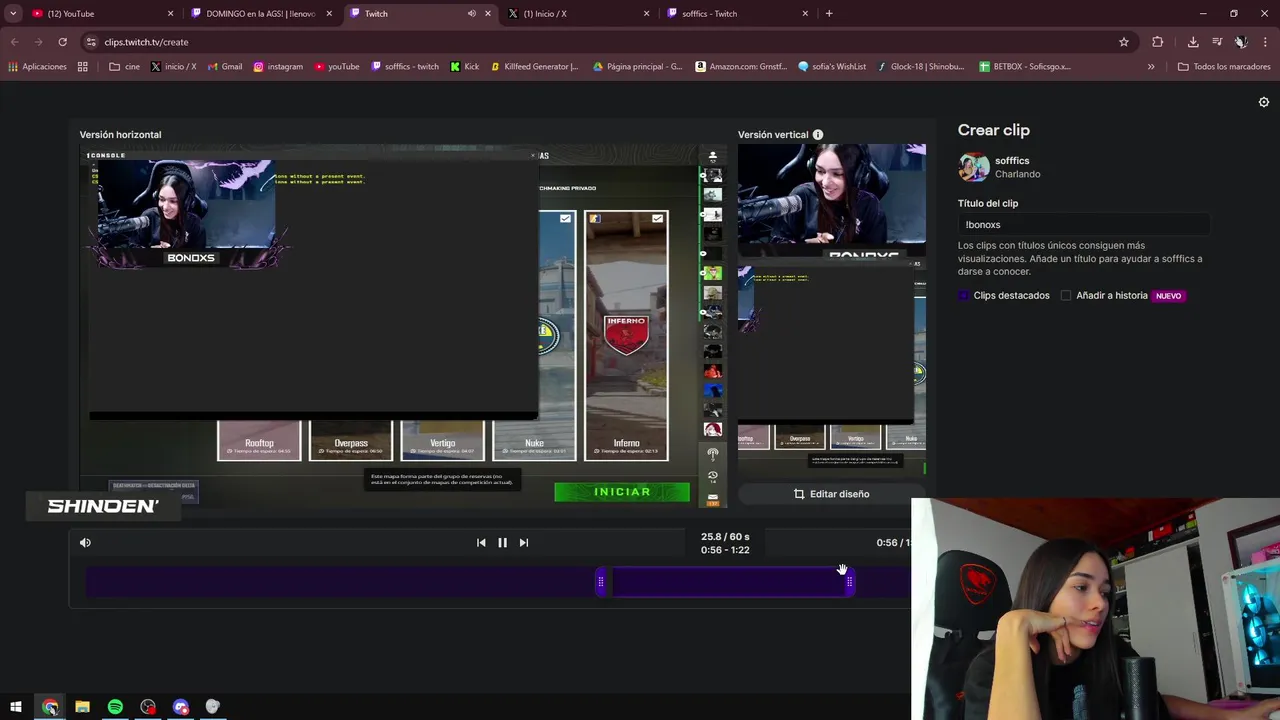Open sofffics - twitch bookmark

405,67
